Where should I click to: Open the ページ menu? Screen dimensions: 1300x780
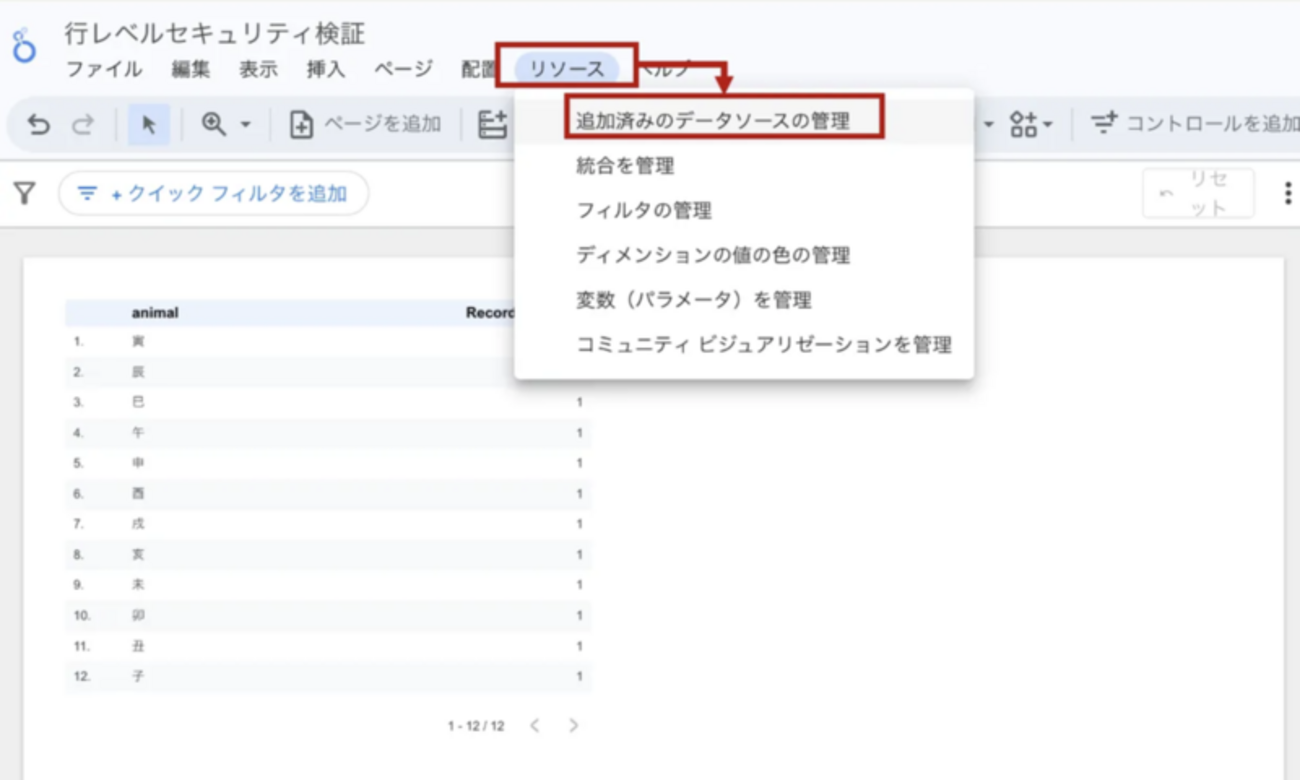click(x=403, y=69)
